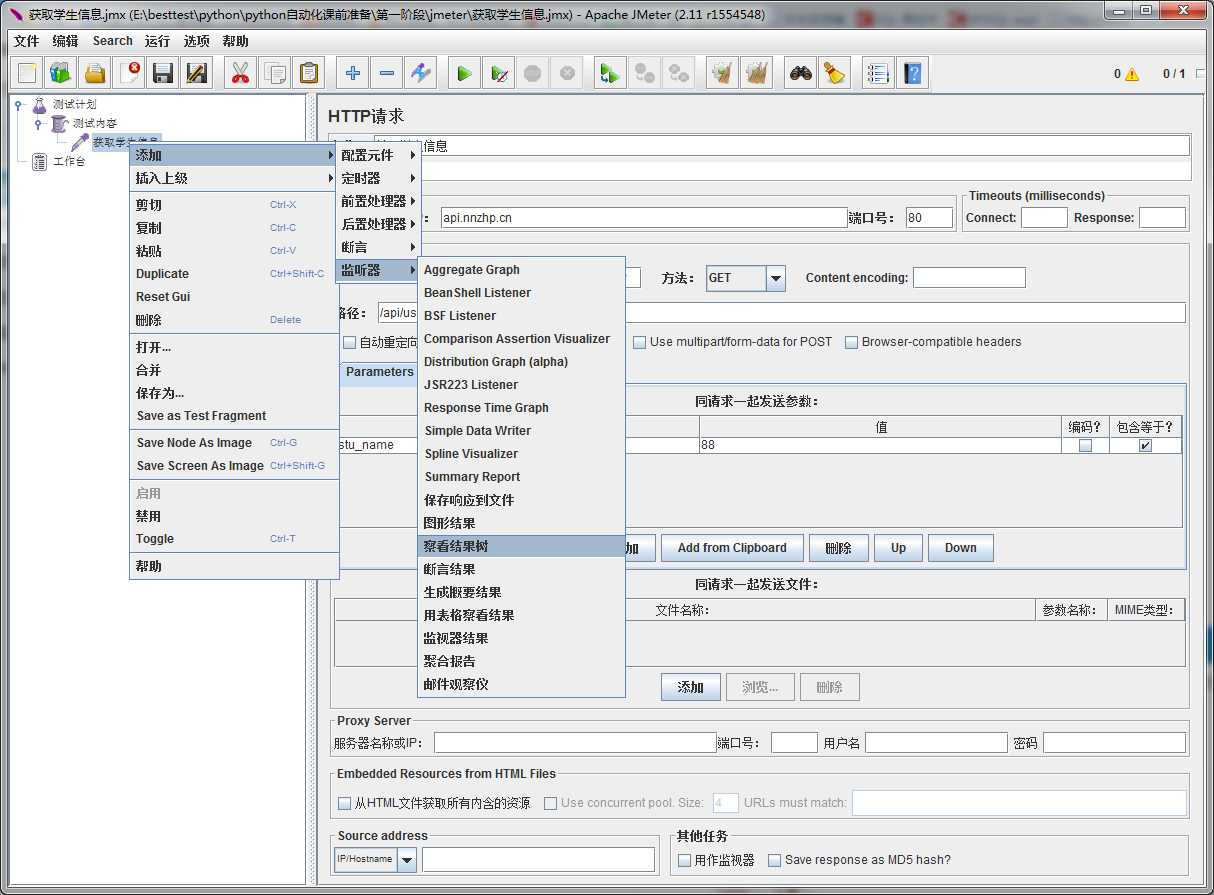Click 删除 button beside Add from Clipboard
The width and height of the screenshot is (1214, 895).
click(x=838, y=548)
